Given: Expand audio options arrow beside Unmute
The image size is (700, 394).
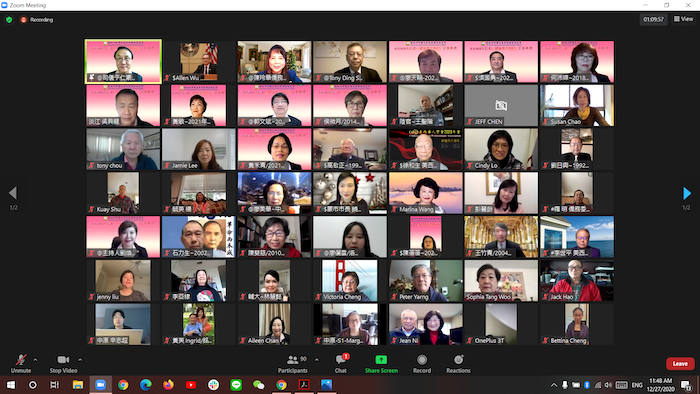Looking at the screenshot, I should click(x=35, y=360).
